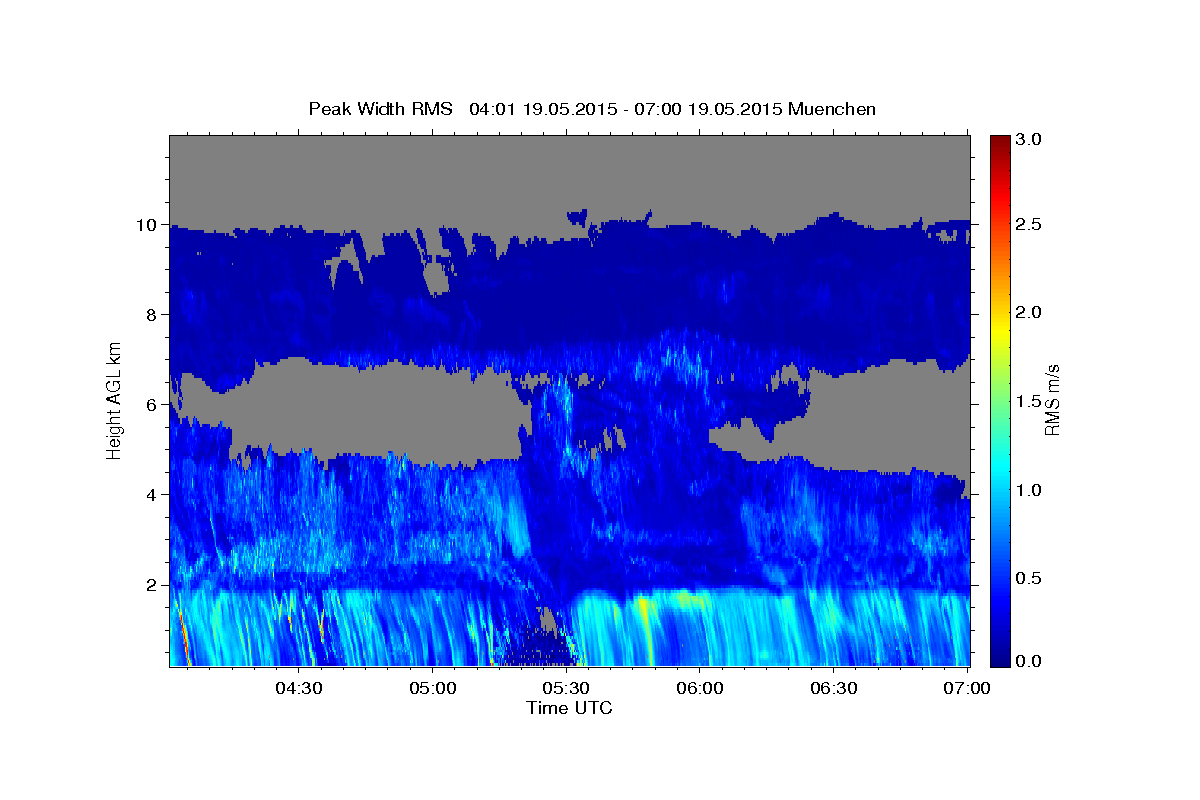
Task: Click the 'Muenchen' station name in title
Action: click(832, 109)
